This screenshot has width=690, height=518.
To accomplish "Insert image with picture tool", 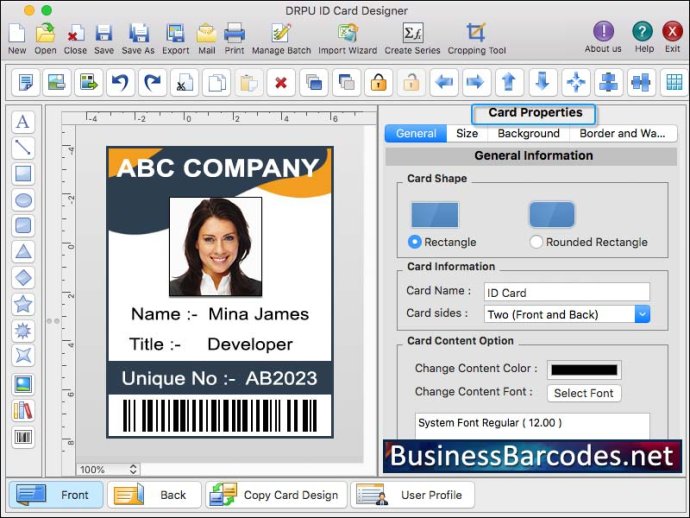I will (23, 384).
